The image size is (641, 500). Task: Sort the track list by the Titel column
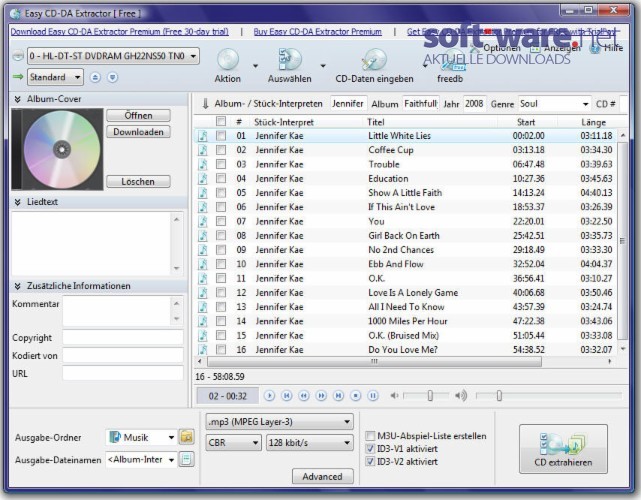pyautogui.click(x=429, y=122)
